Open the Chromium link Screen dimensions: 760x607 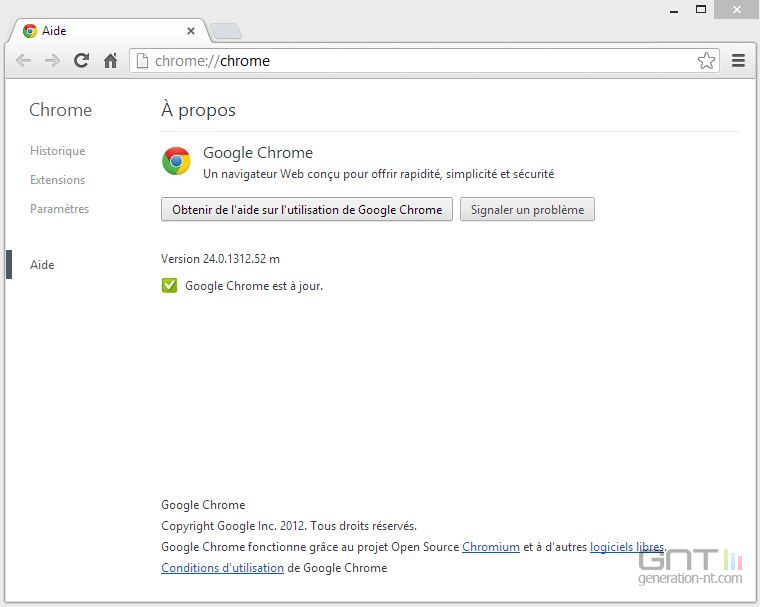(491, 547)
